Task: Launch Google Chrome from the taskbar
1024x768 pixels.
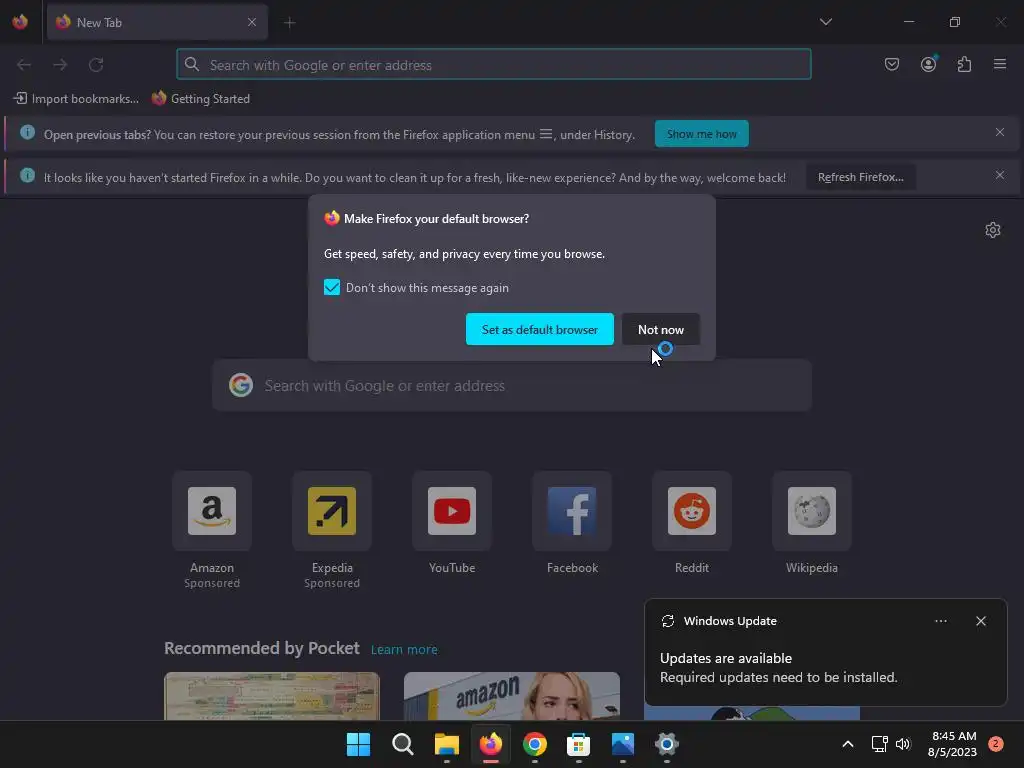Action: click(x=535, y=744)
